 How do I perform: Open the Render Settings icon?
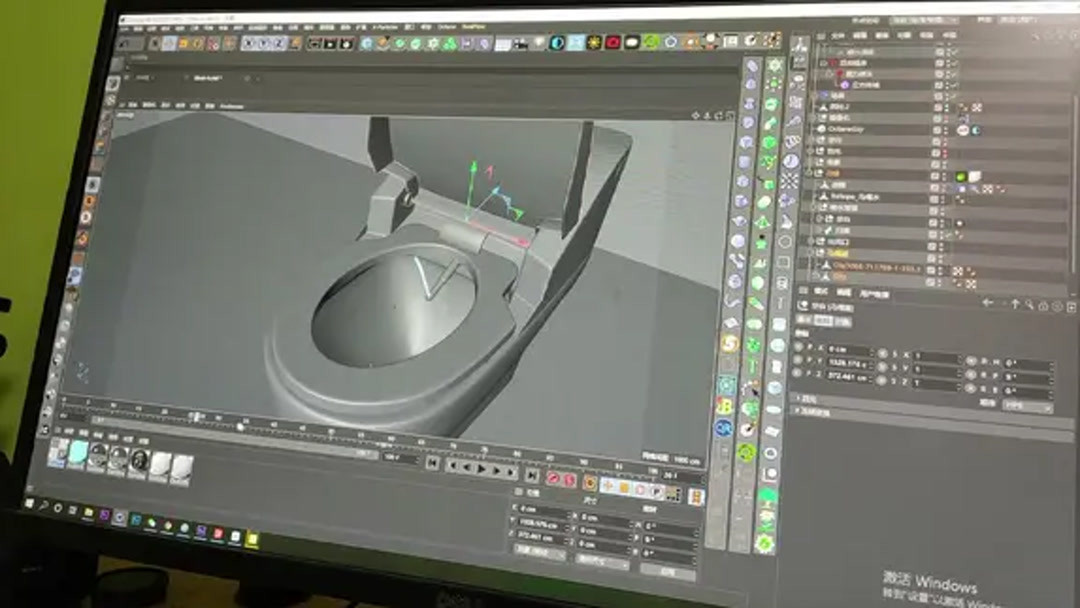point(347,44)
